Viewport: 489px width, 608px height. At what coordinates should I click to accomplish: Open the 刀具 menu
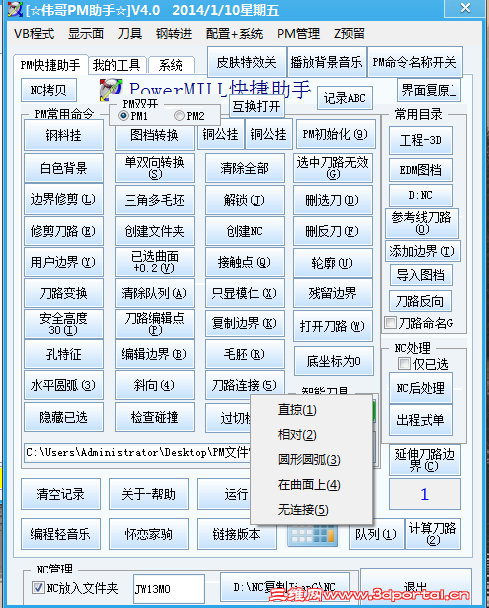click(x=130, y=34)
